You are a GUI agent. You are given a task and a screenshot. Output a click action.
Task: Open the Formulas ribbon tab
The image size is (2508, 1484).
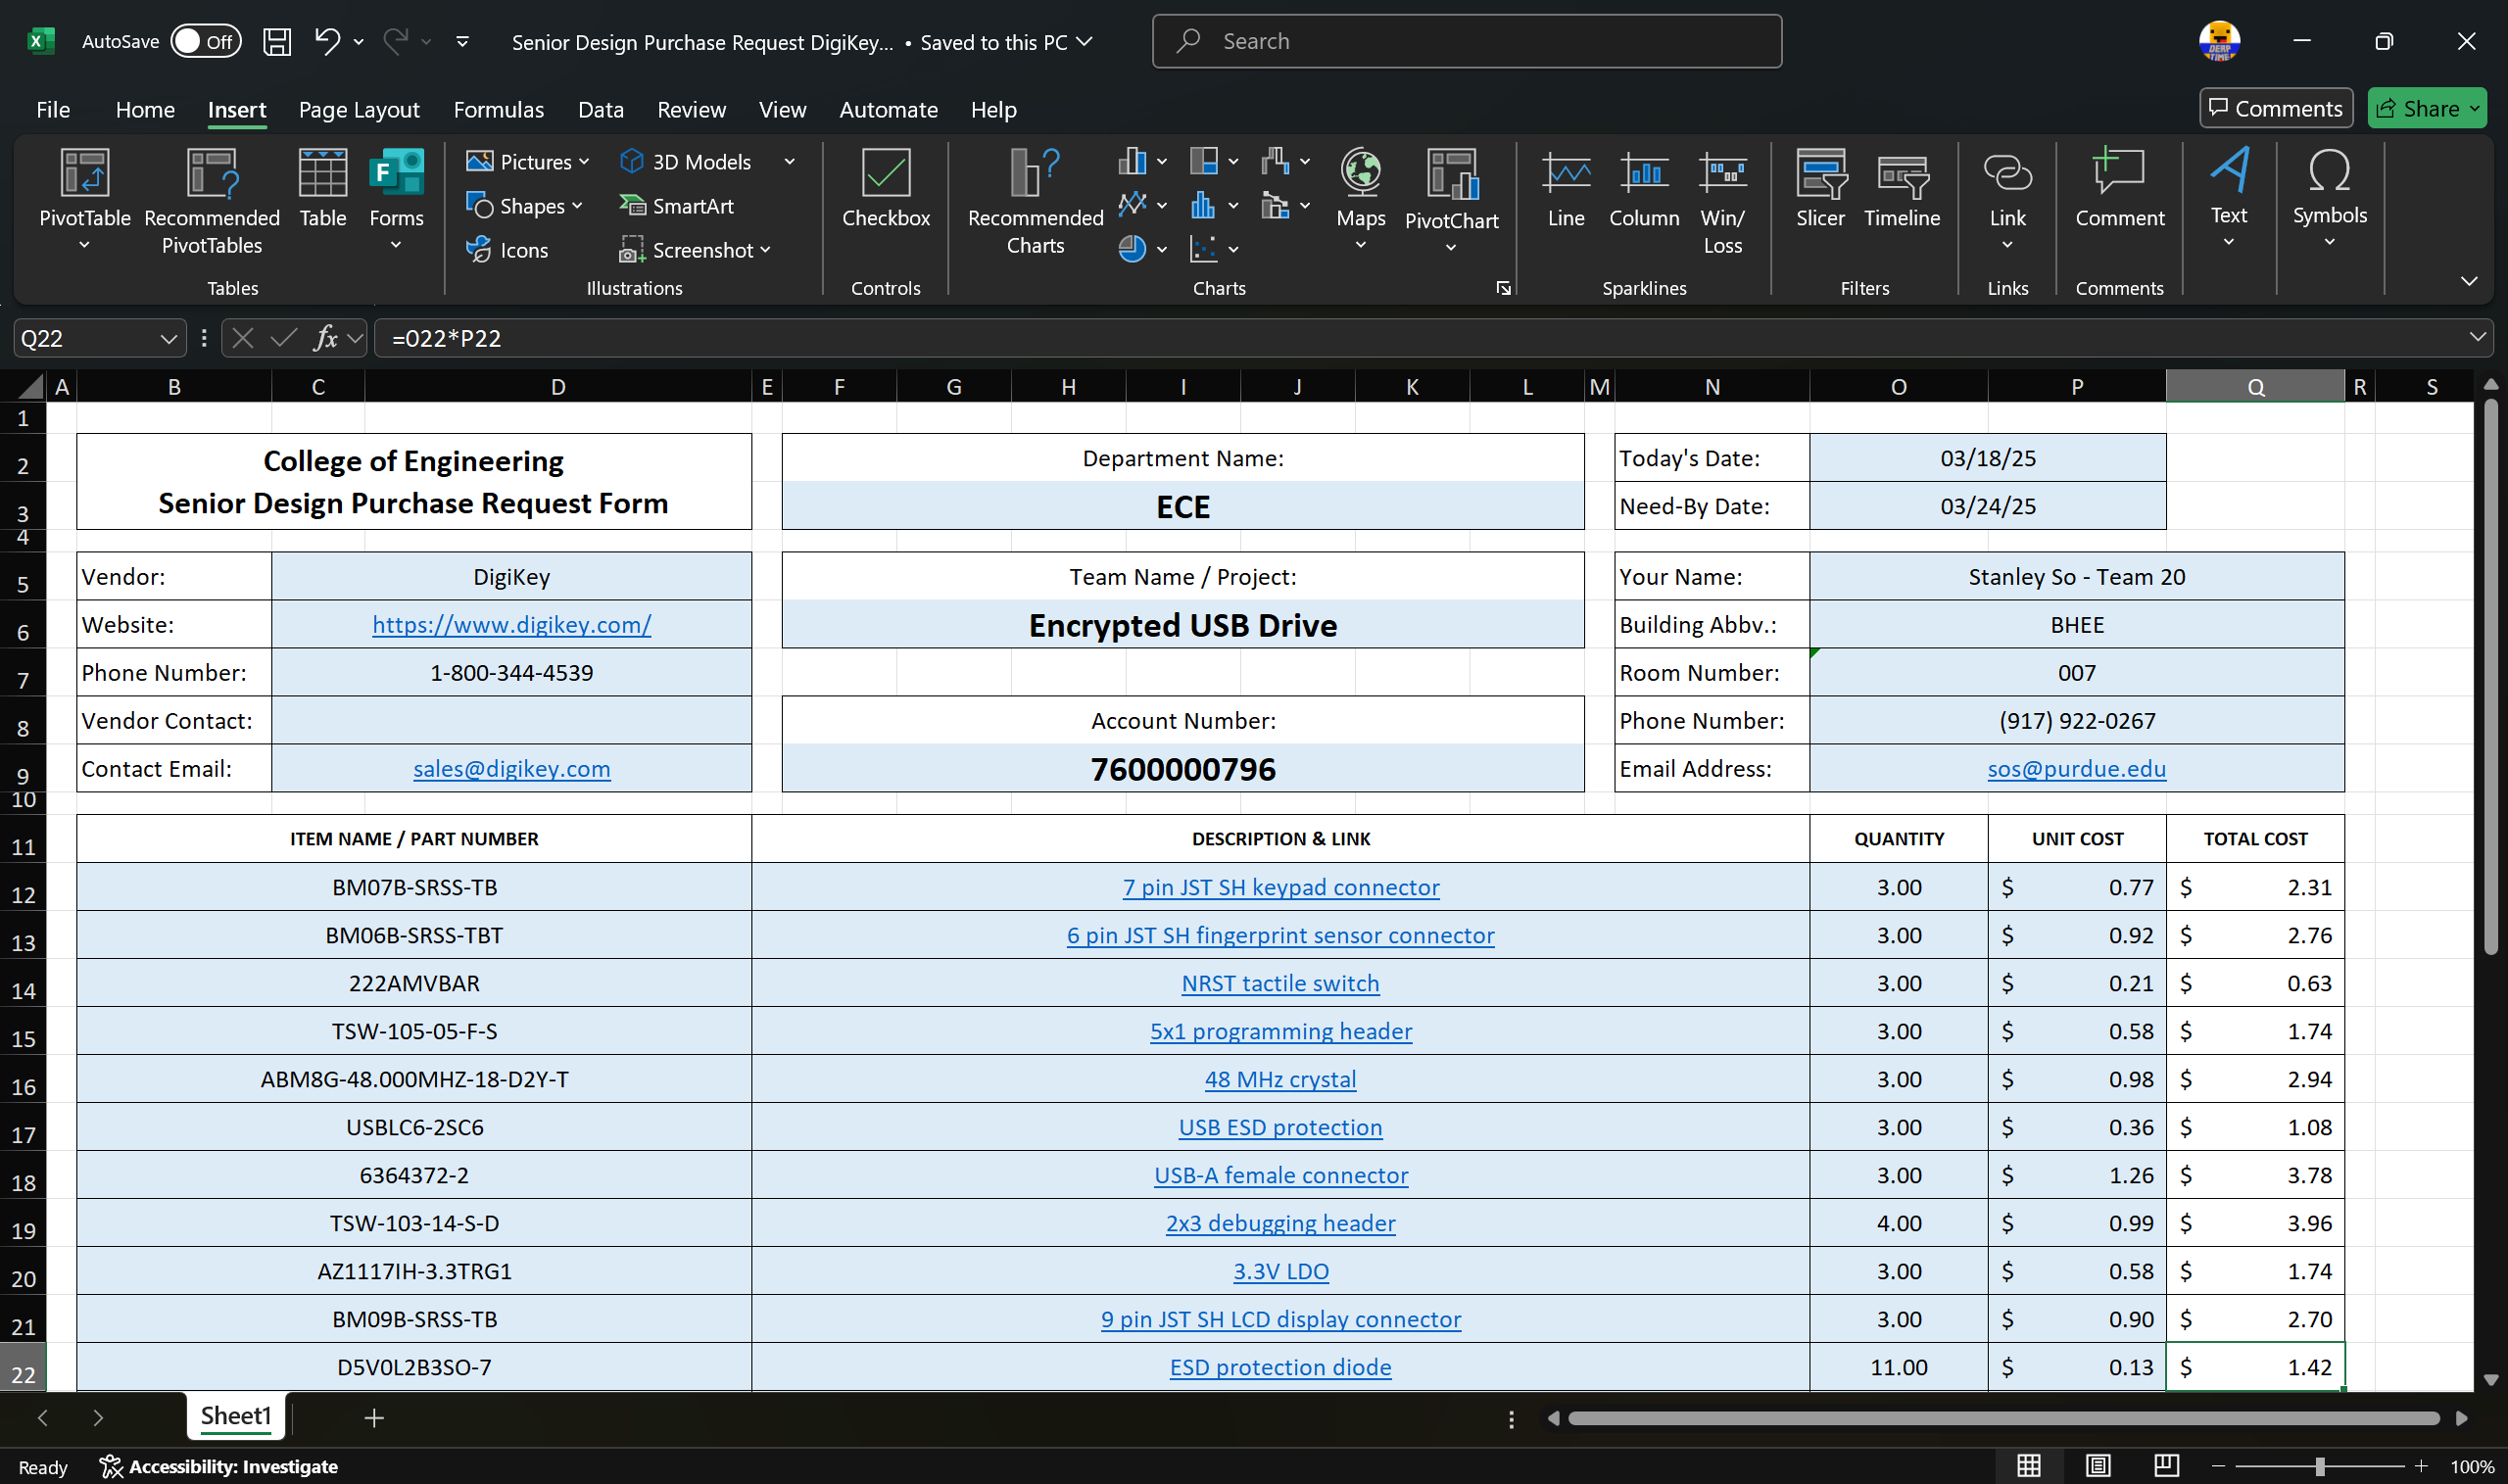498,110
